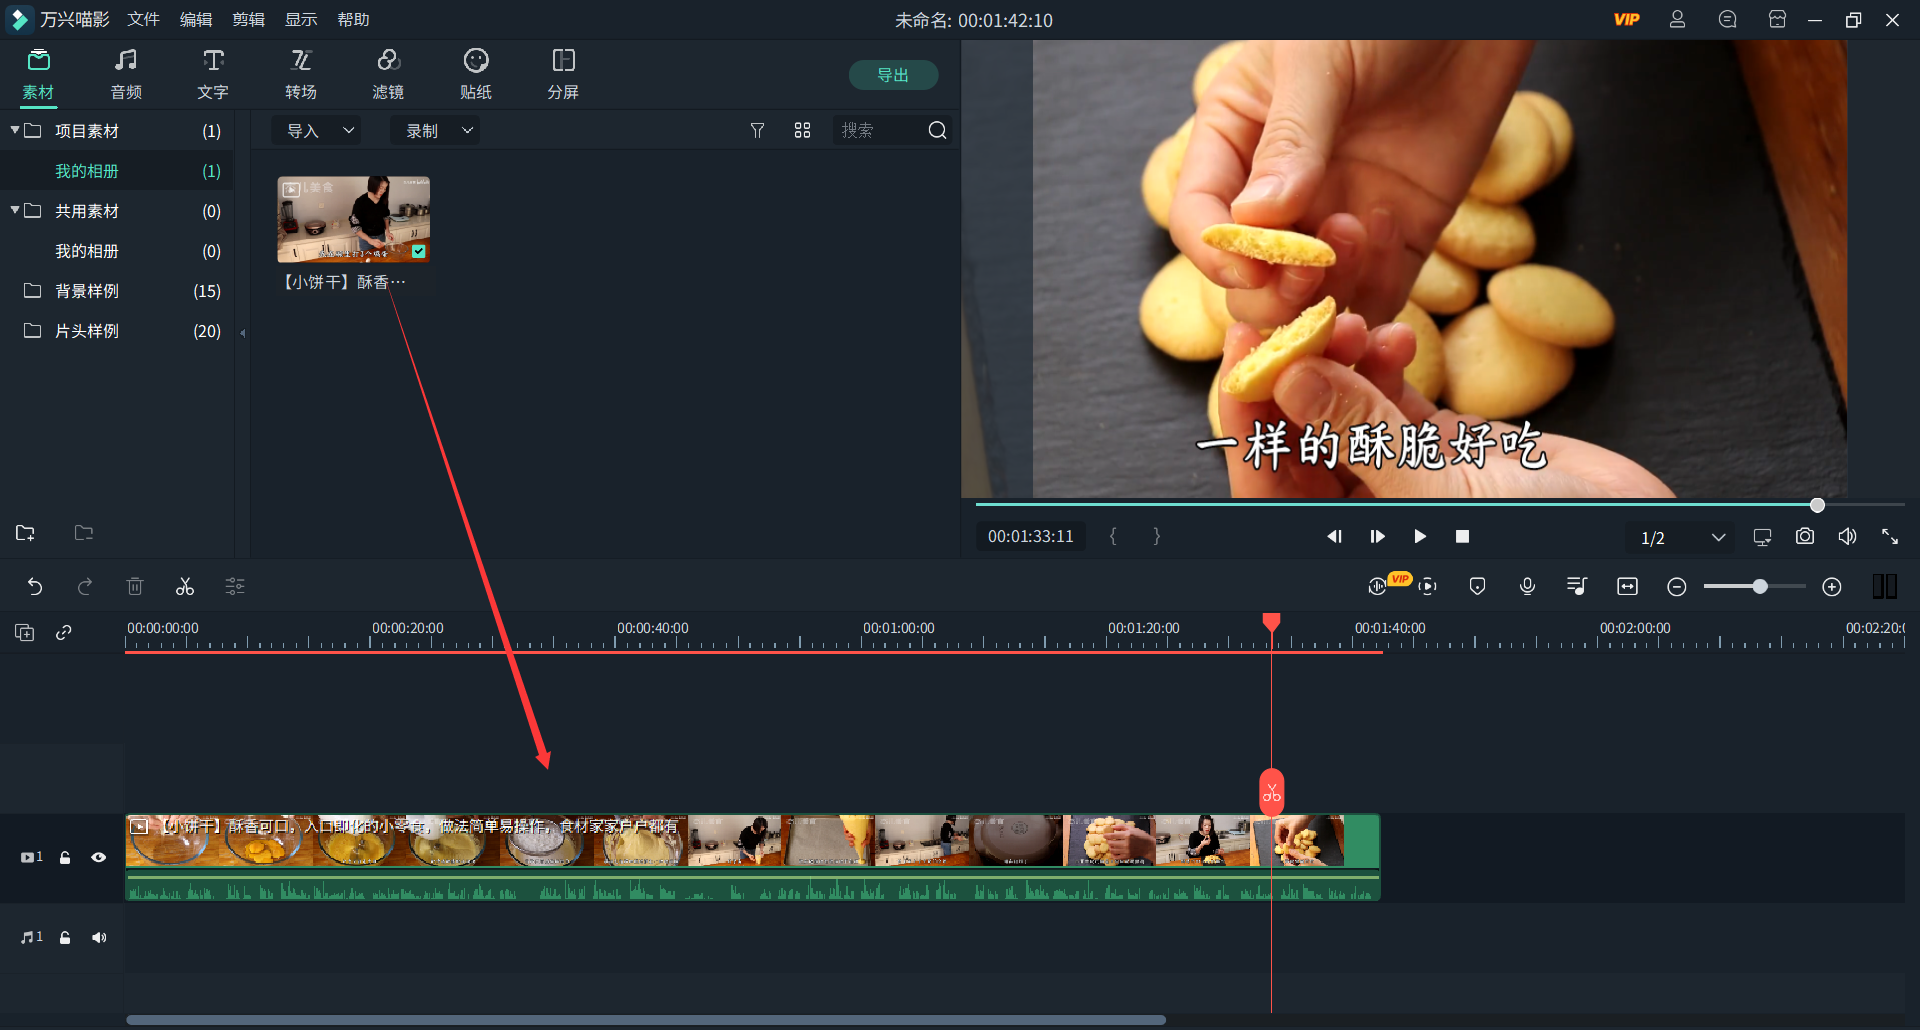Enter fullscreen preview mode
Screen dimensions: 1920x1030
1889,537
